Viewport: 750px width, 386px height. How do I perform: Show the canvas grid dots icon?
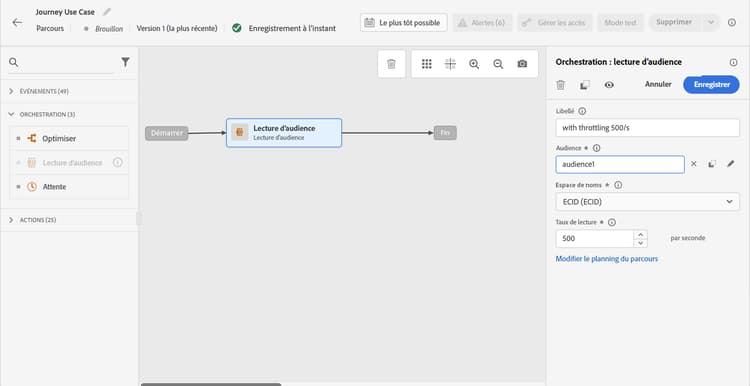[x=427, y=64]
